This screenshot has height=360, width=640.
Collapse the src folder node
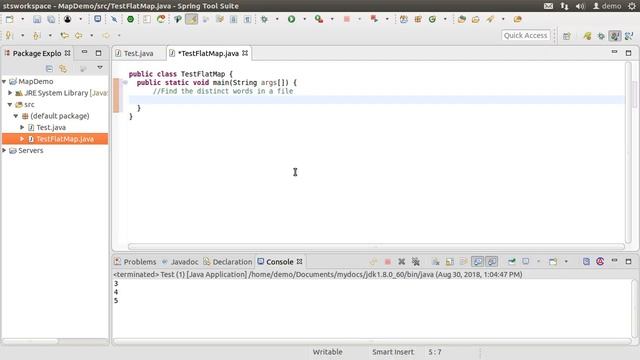tap(10, 104)
